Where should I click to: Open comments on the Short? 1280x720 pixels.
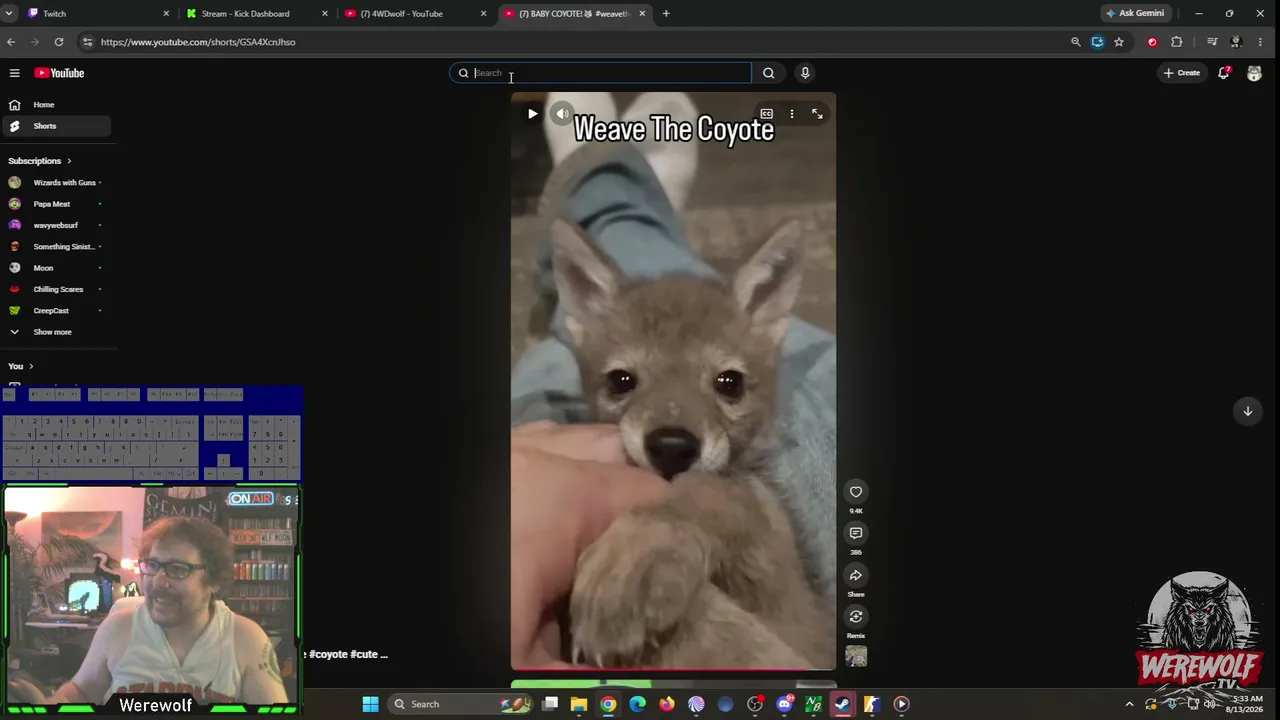point(856,533)
